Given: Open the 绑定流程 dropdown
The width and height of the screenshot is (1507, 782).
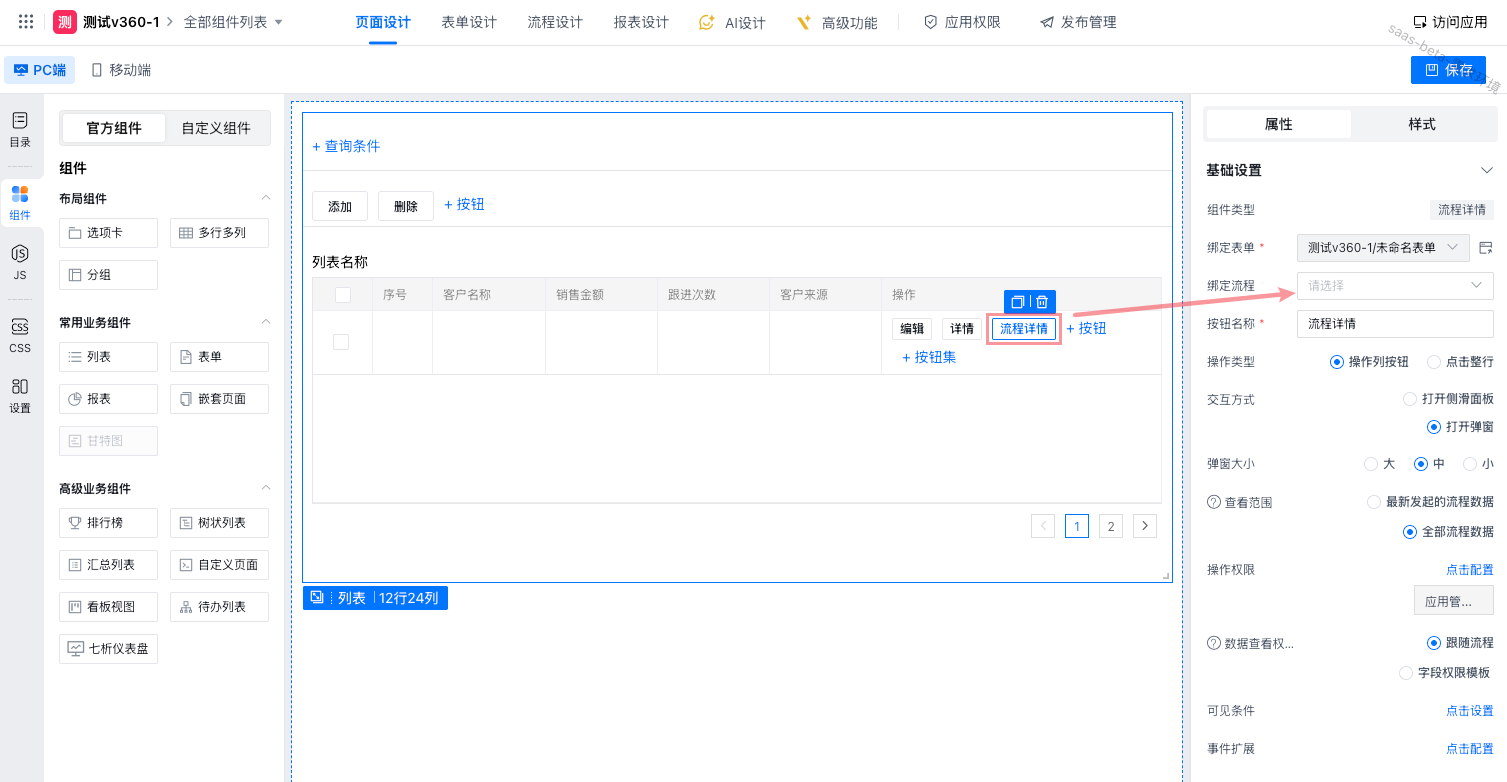Looking at the screenshot, I should click(x=1394, y=285).
